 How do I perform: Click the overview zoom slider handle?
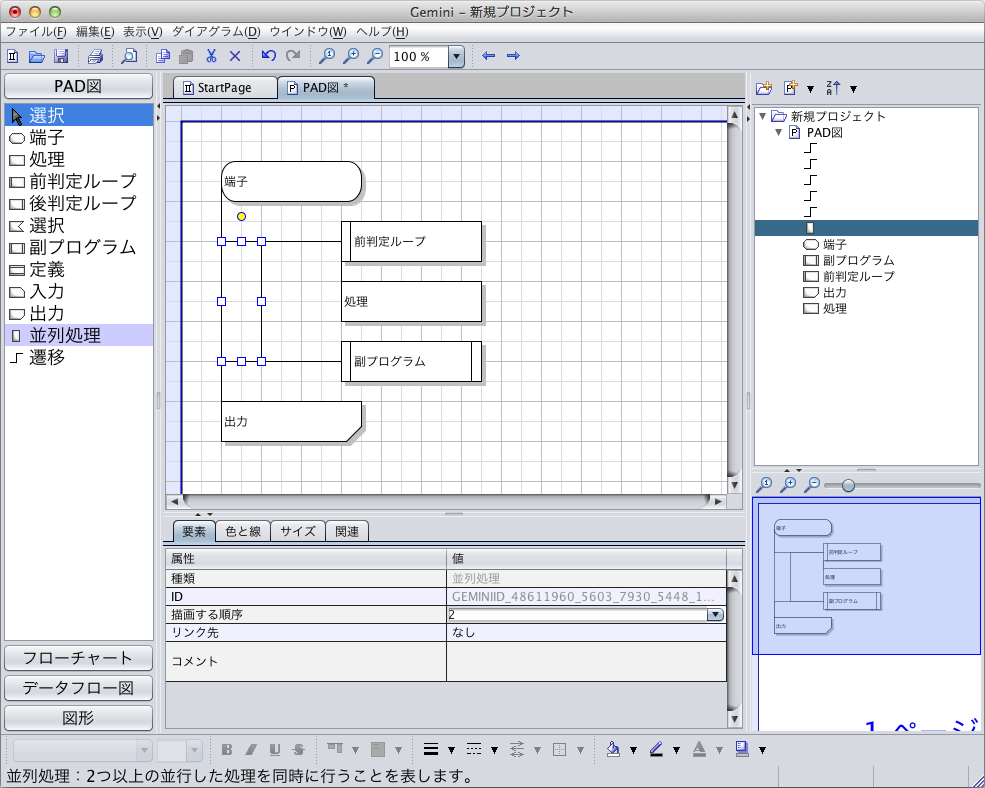tap(848, 485)
